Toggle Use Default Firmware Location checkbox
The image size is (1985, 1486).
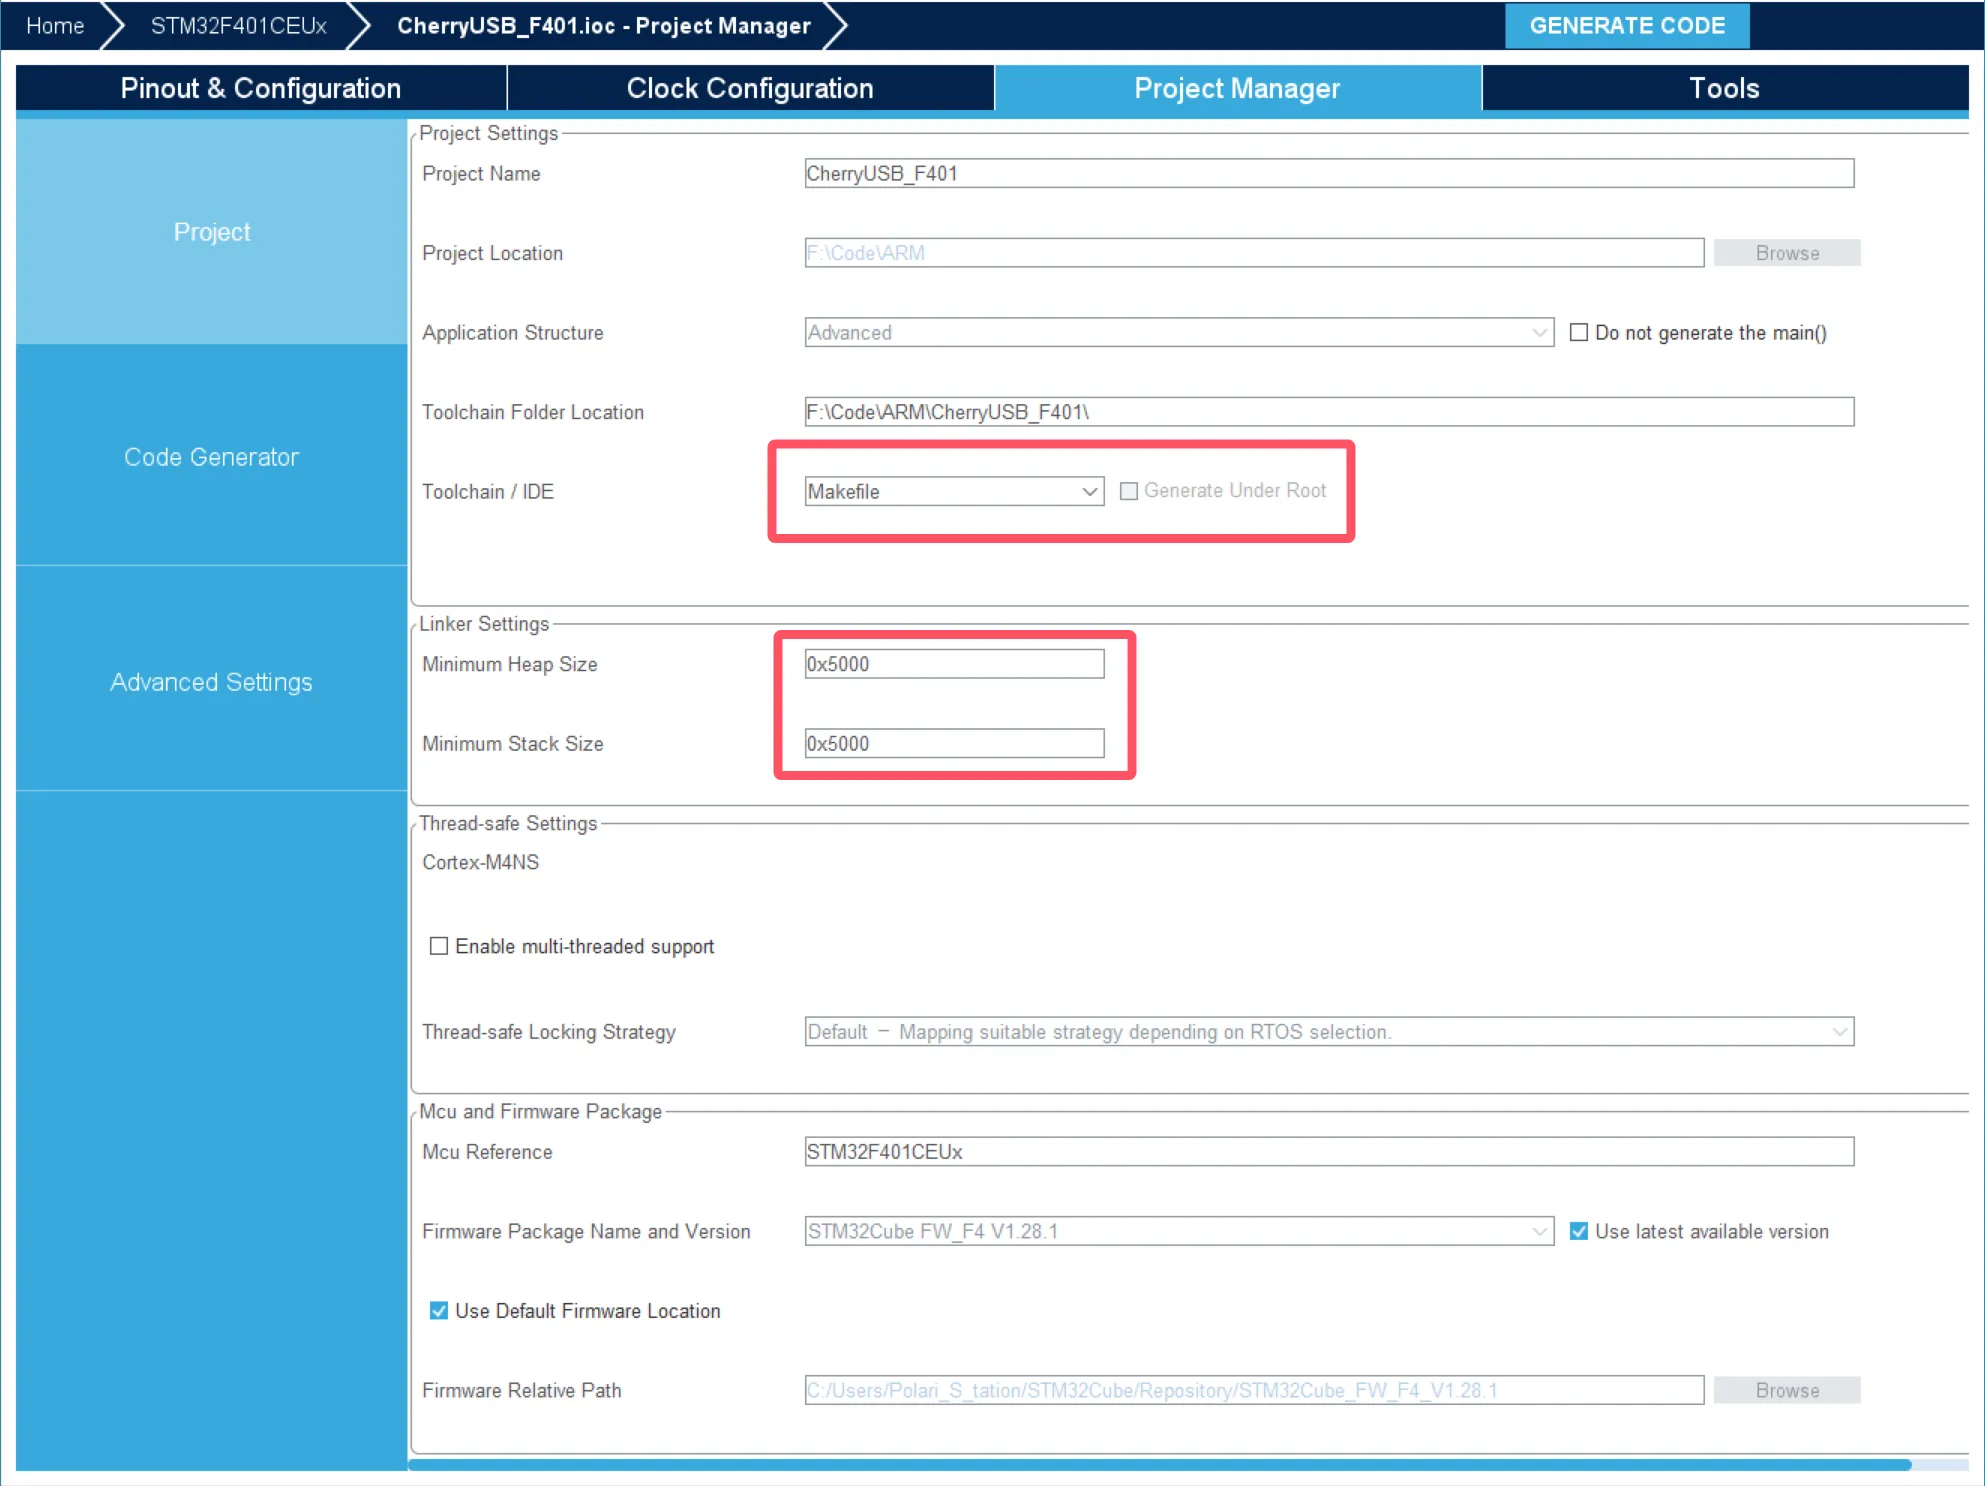coord(438,1310)
